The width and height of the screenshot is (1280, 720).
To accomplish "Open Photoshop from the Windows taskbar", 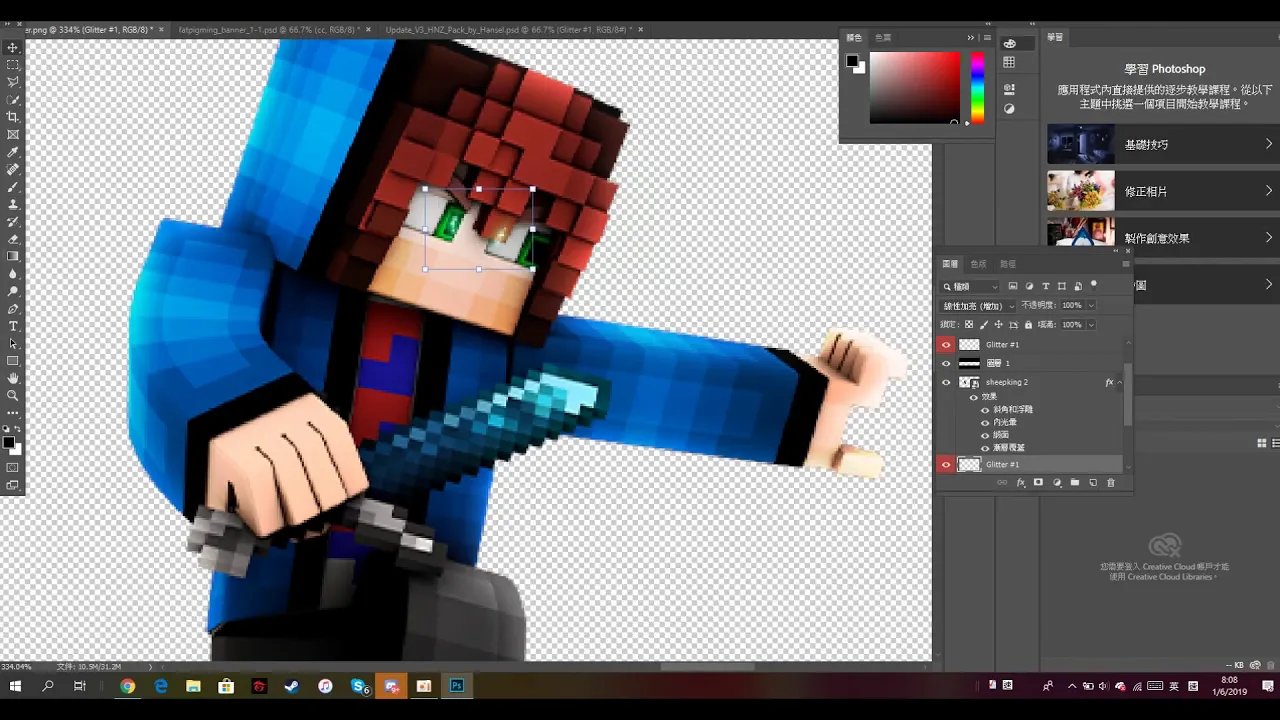I will click(457, 686).
